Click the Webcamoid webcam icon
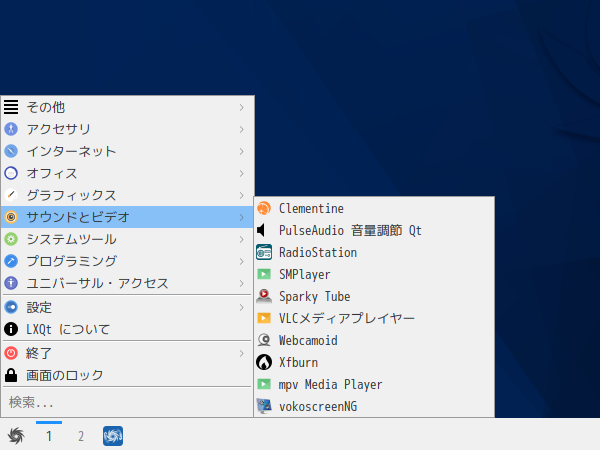The width and height of the screenshot is (600, 450). 264,340
